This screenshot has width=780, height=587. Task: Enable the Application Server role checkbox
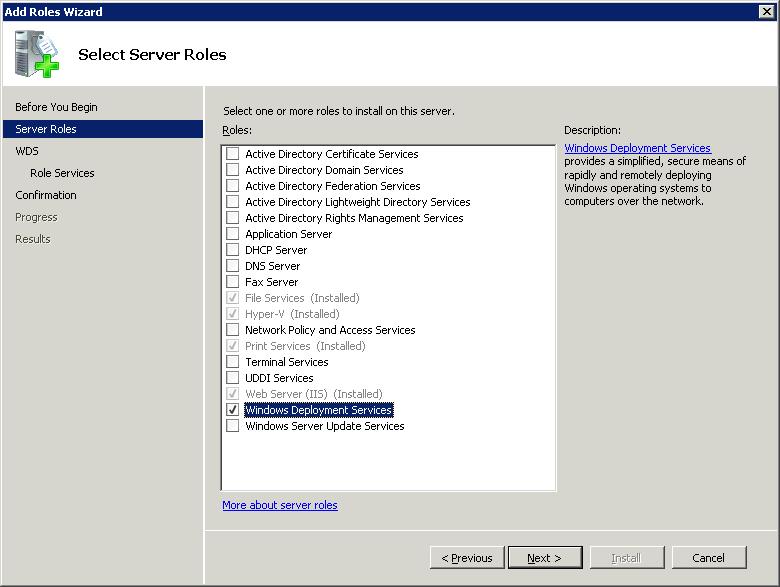pyautogui.click(x=232, y=234)
